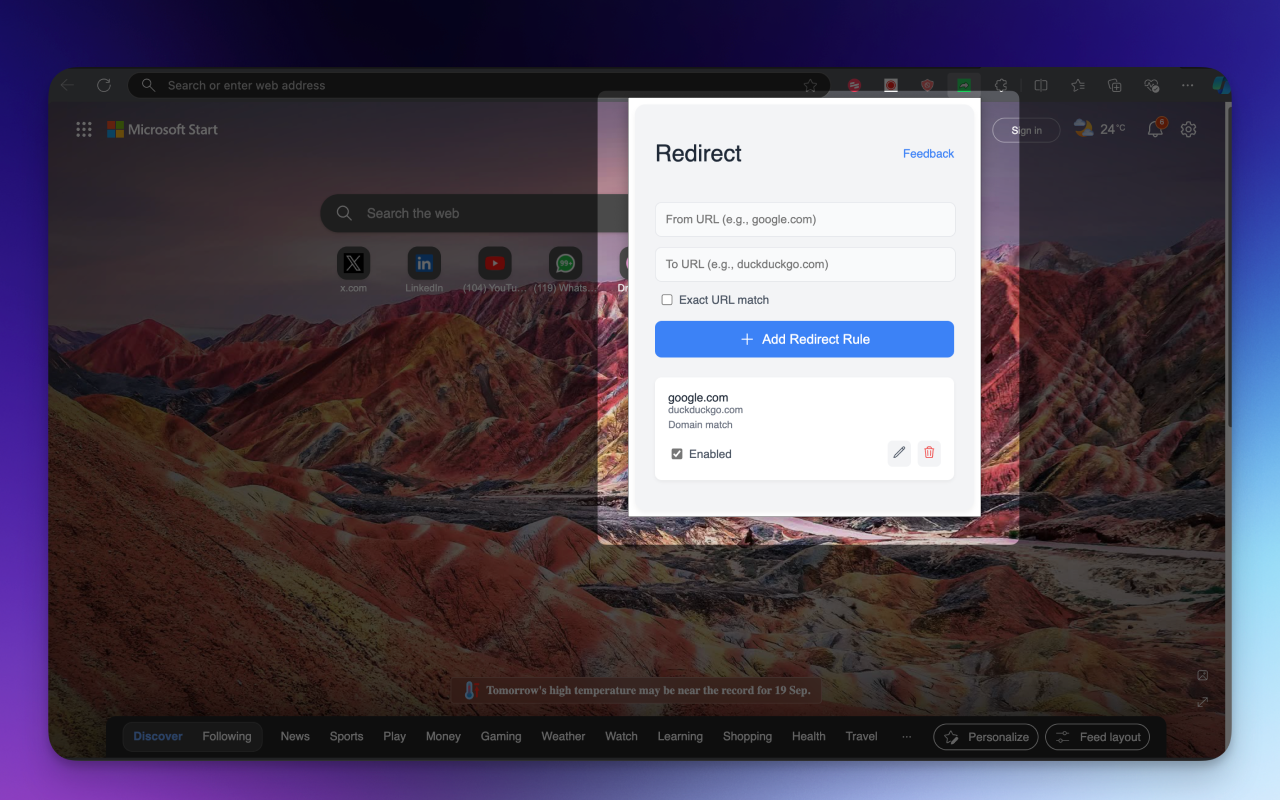Add current page to favorites with star icon

click(810, 85)
